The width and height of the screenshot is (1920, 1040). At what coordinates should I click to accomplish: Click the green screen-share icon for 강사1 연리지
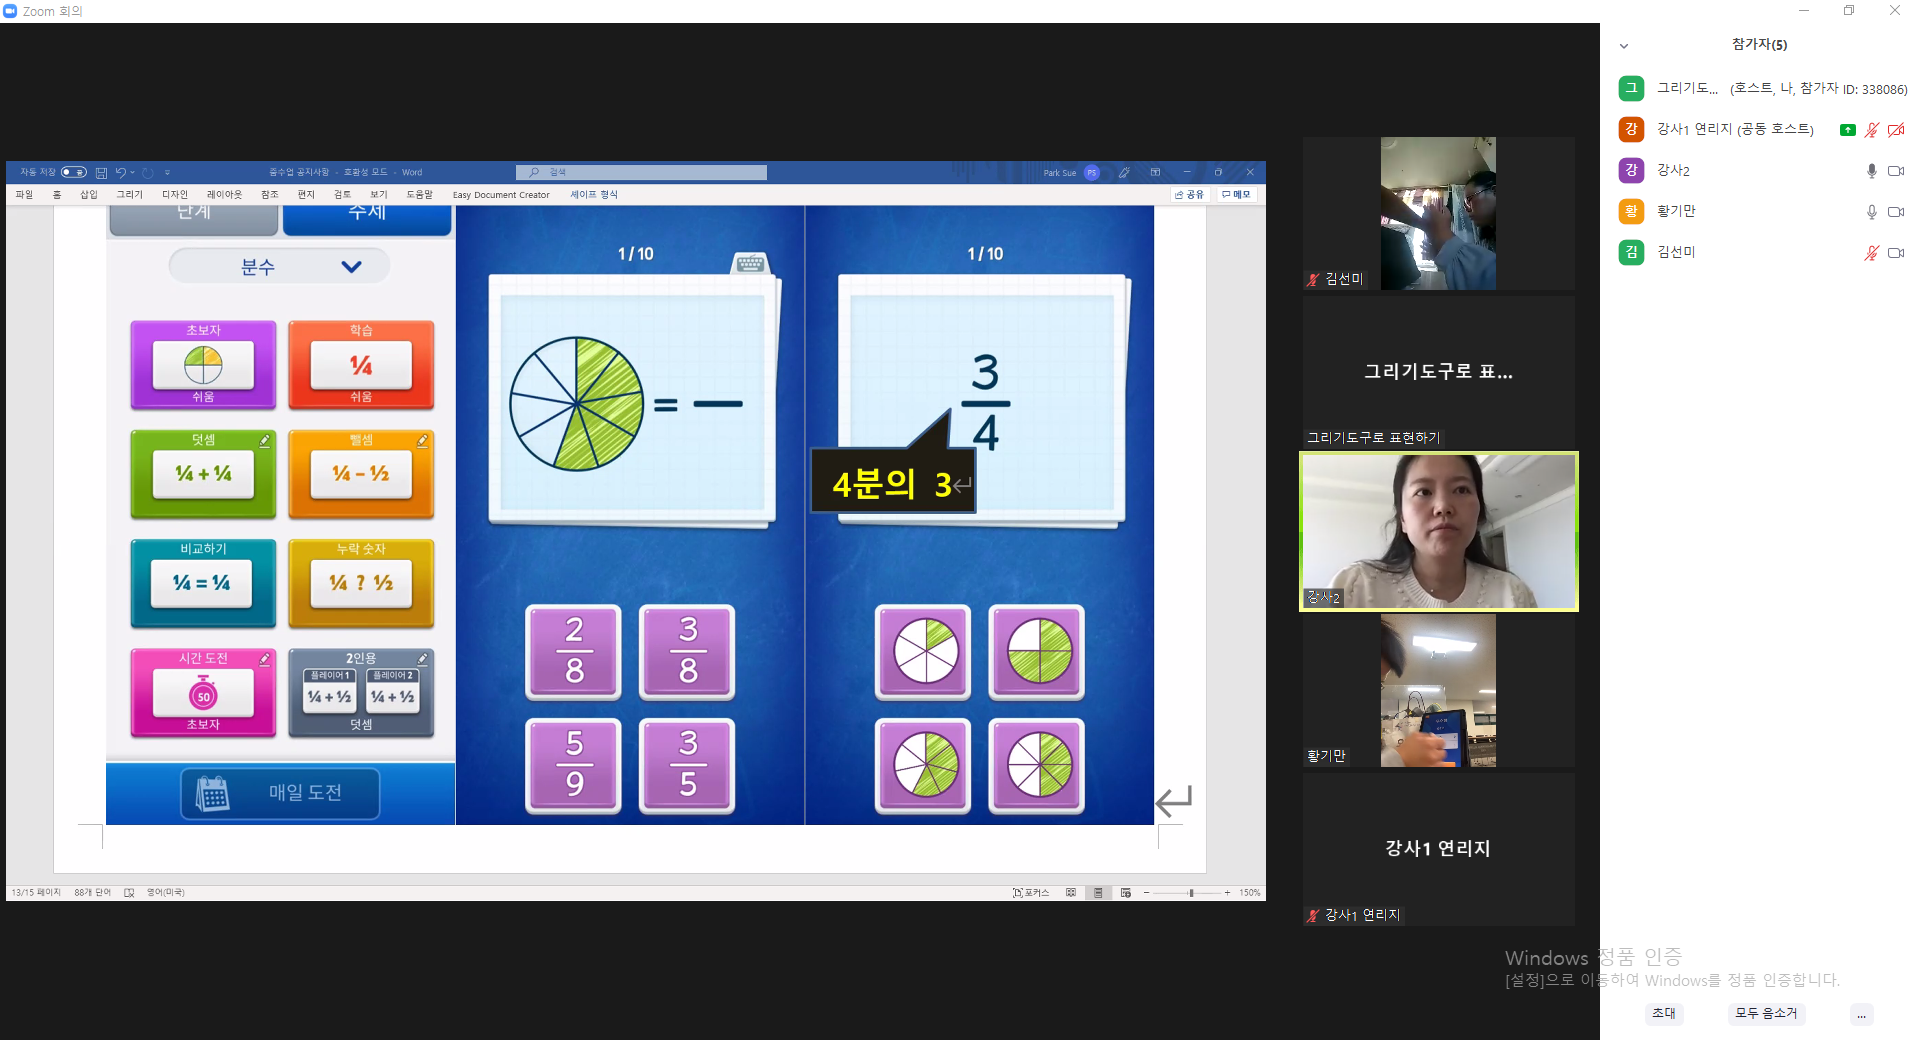point(1848,130)
